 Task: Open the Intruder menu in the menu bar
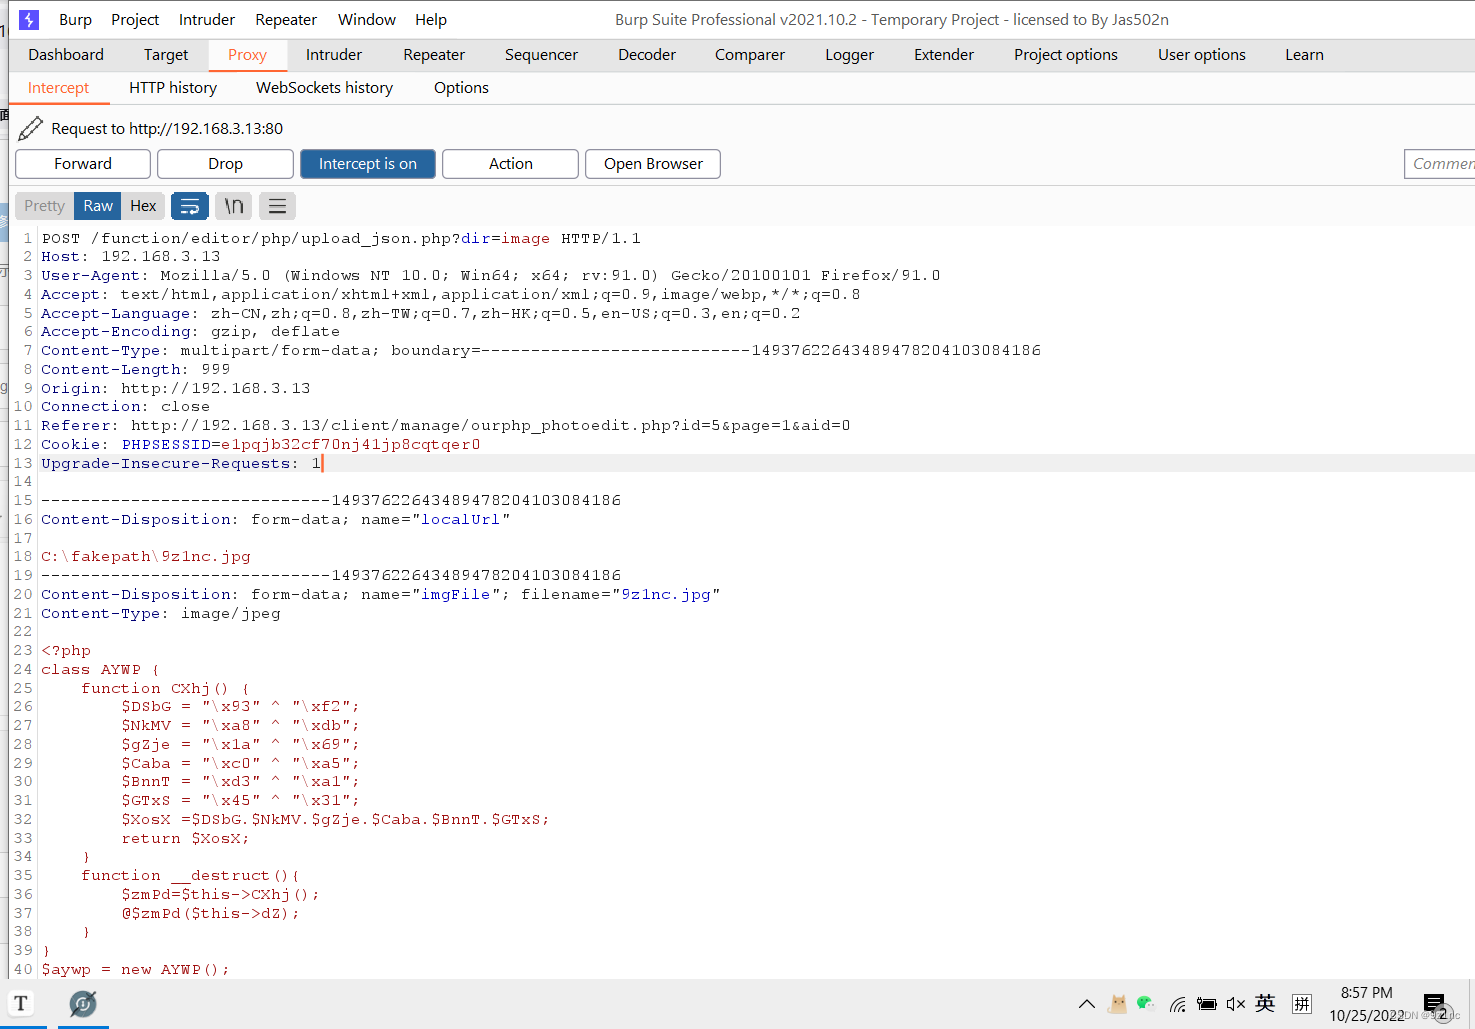207,19
